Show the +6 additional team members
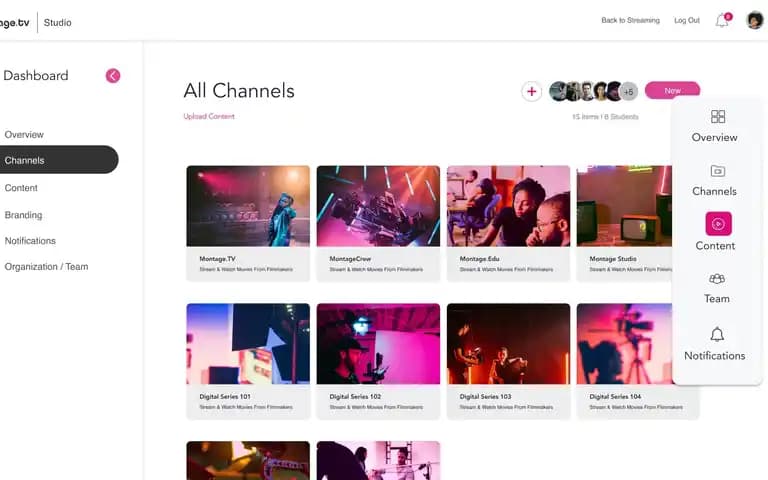The image size is (768, 480). [x=629, y=92]
